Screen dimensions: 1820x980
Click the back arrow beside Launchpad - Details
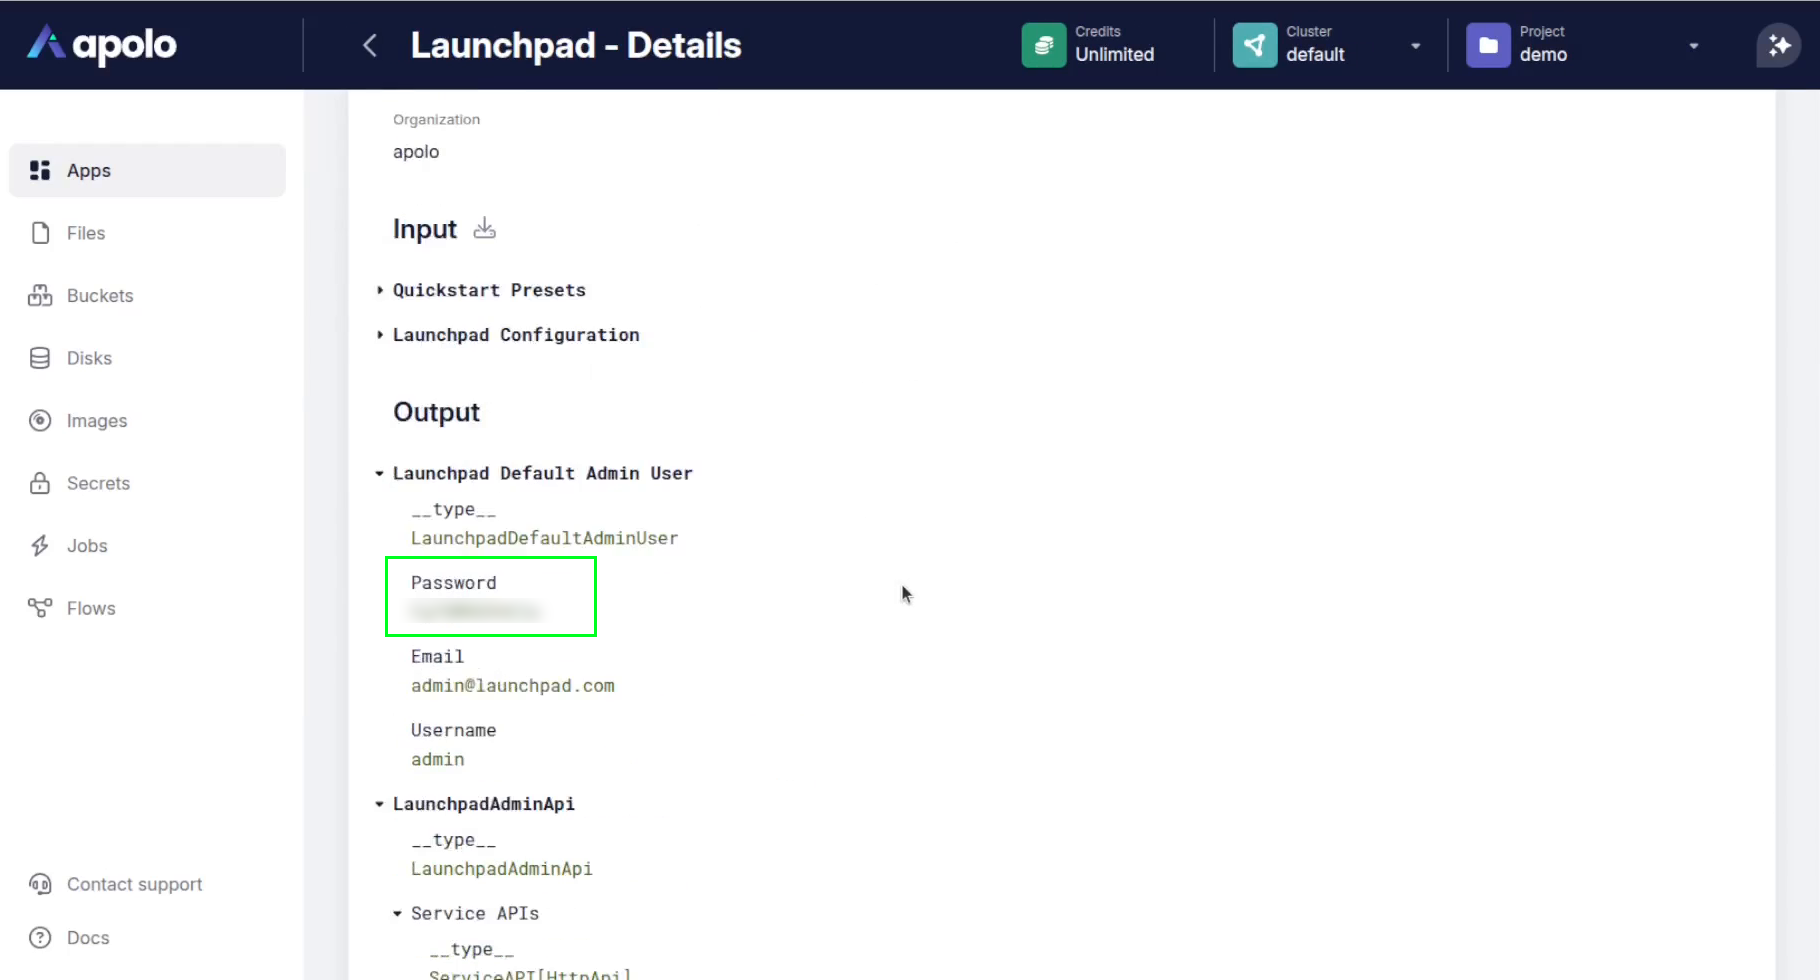(370, 45)
